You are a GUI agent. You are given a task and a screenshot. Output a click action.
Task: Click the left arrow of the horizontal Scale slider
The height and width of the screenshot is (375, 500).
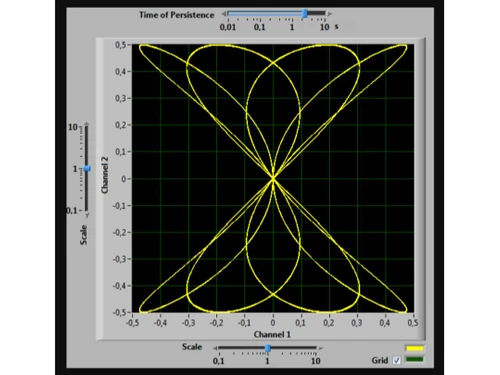216,348
